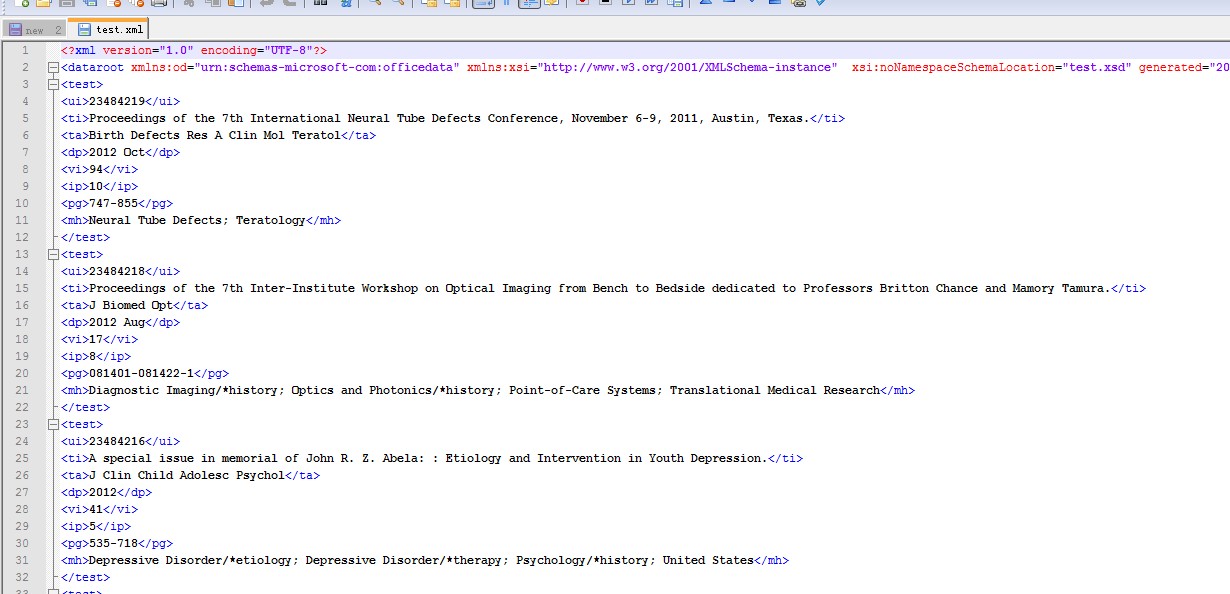Click the ui value 23484219
This screenshot has width=1230, height=594.
point(118,101)
